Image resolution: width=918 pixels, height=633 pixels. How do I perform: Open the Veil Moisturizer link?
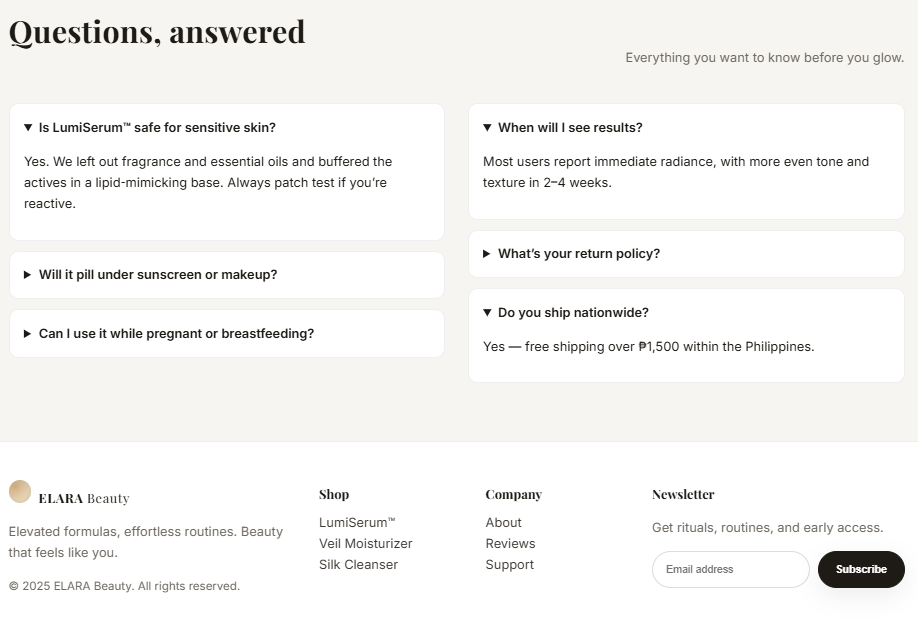[x=365, y=544]
